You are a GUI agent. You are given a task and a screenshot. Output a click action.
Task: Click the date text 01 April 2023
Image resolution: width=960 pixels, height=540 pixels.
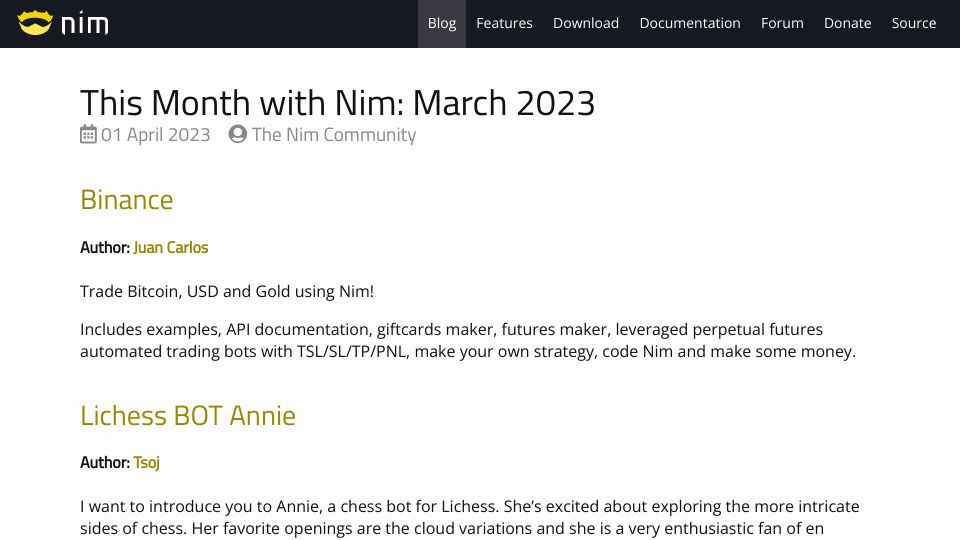[x=156, y=135]
